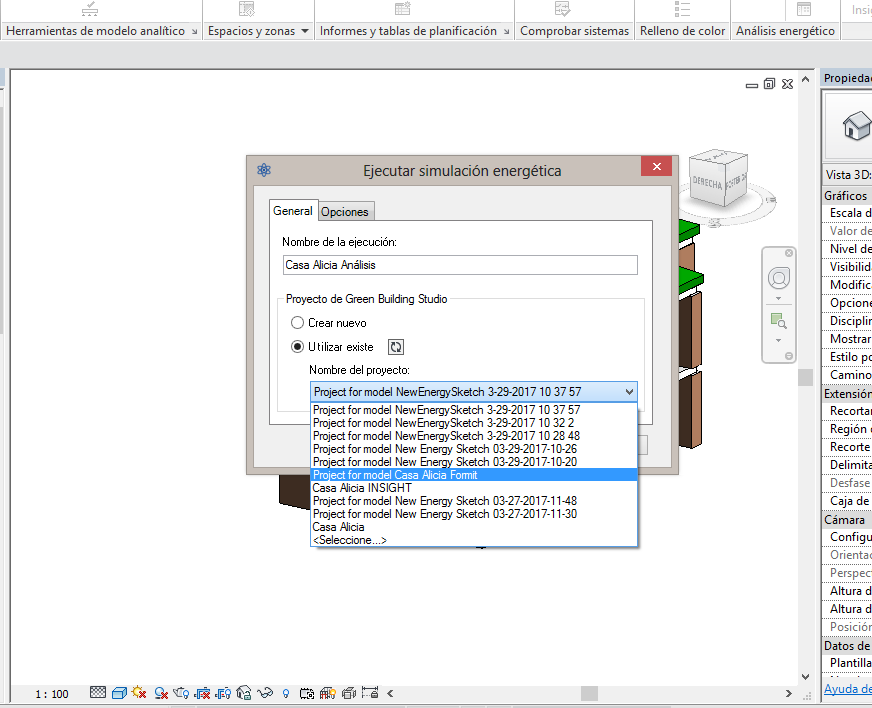Open the Ayuda de propiedades link
This screenshot has width=872, height=708.
click(848, 689)
